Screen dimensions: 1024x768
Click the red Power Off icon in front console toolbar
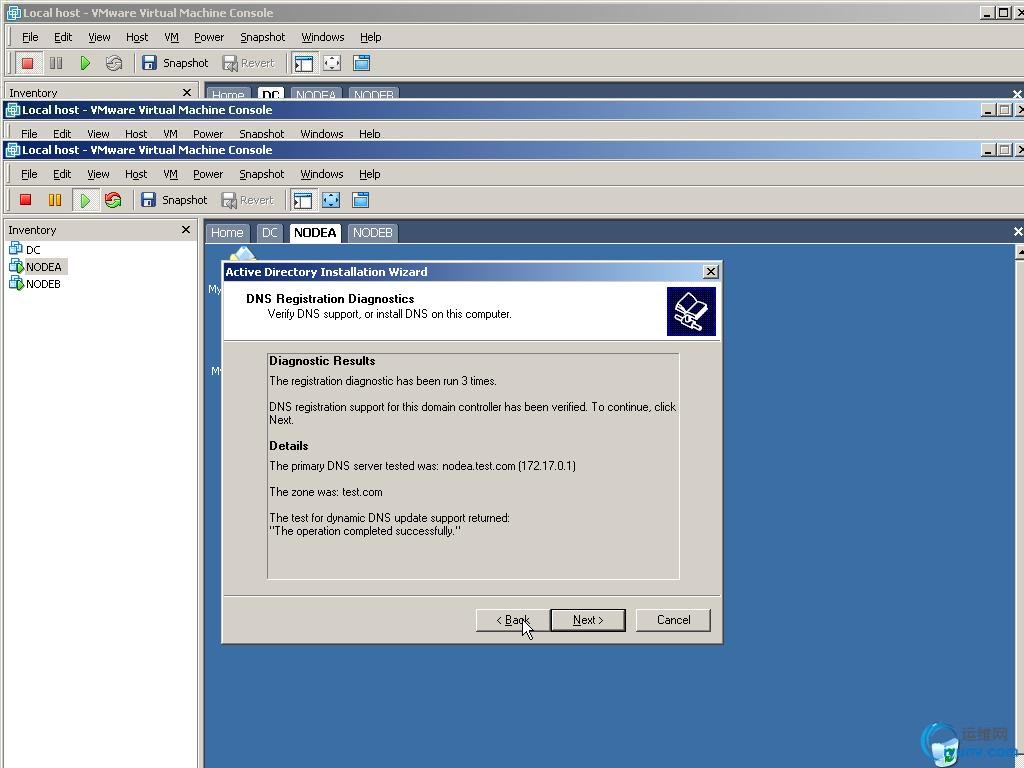click(x=25, y=200)
